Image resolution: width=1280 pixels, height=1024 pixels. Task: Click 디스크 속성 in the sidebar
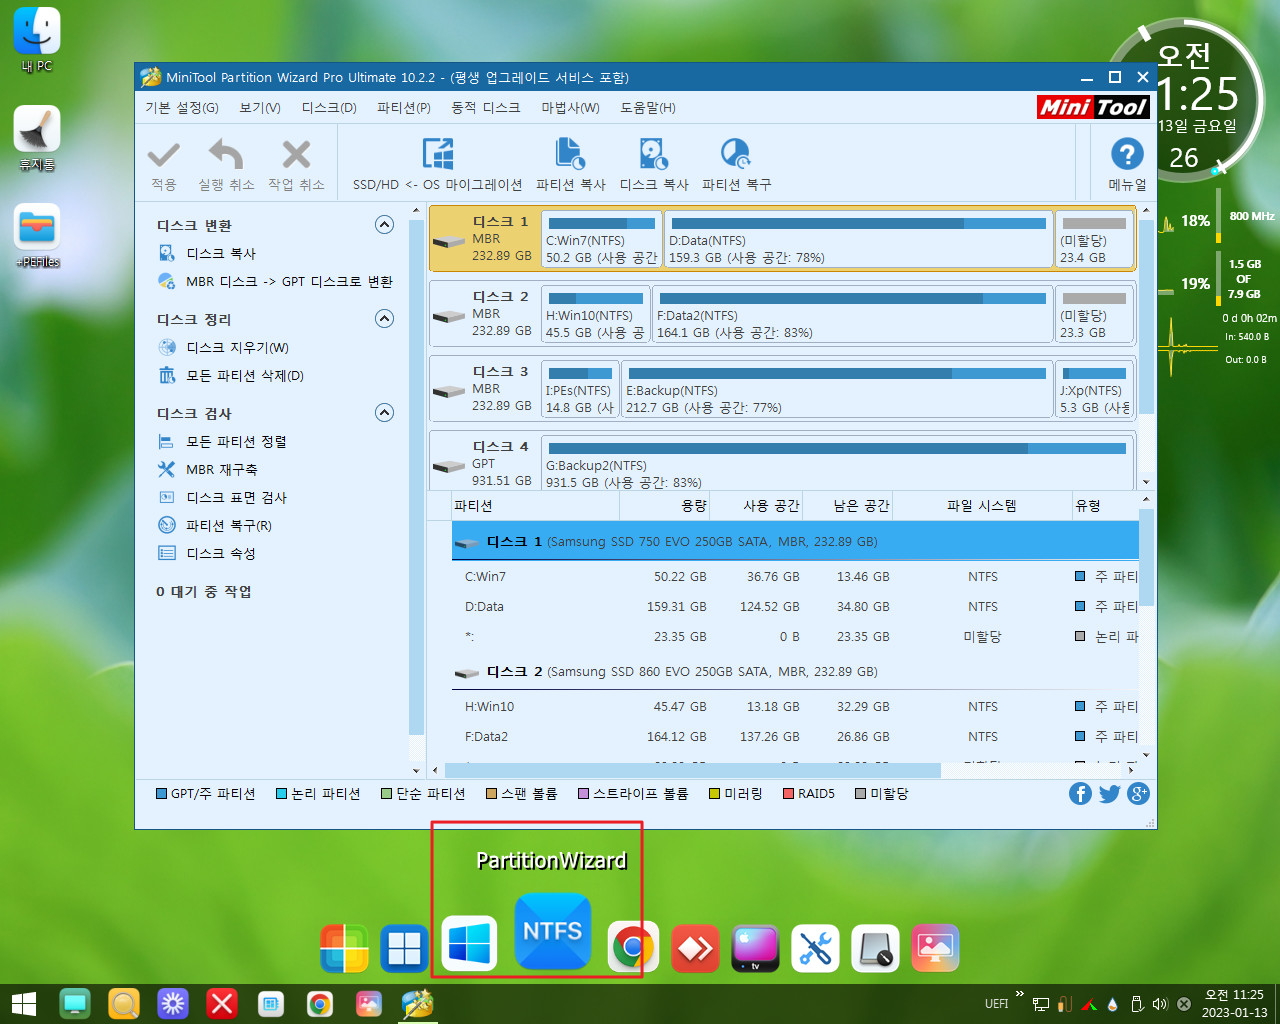pyautogui.click(x=221, y=553)
